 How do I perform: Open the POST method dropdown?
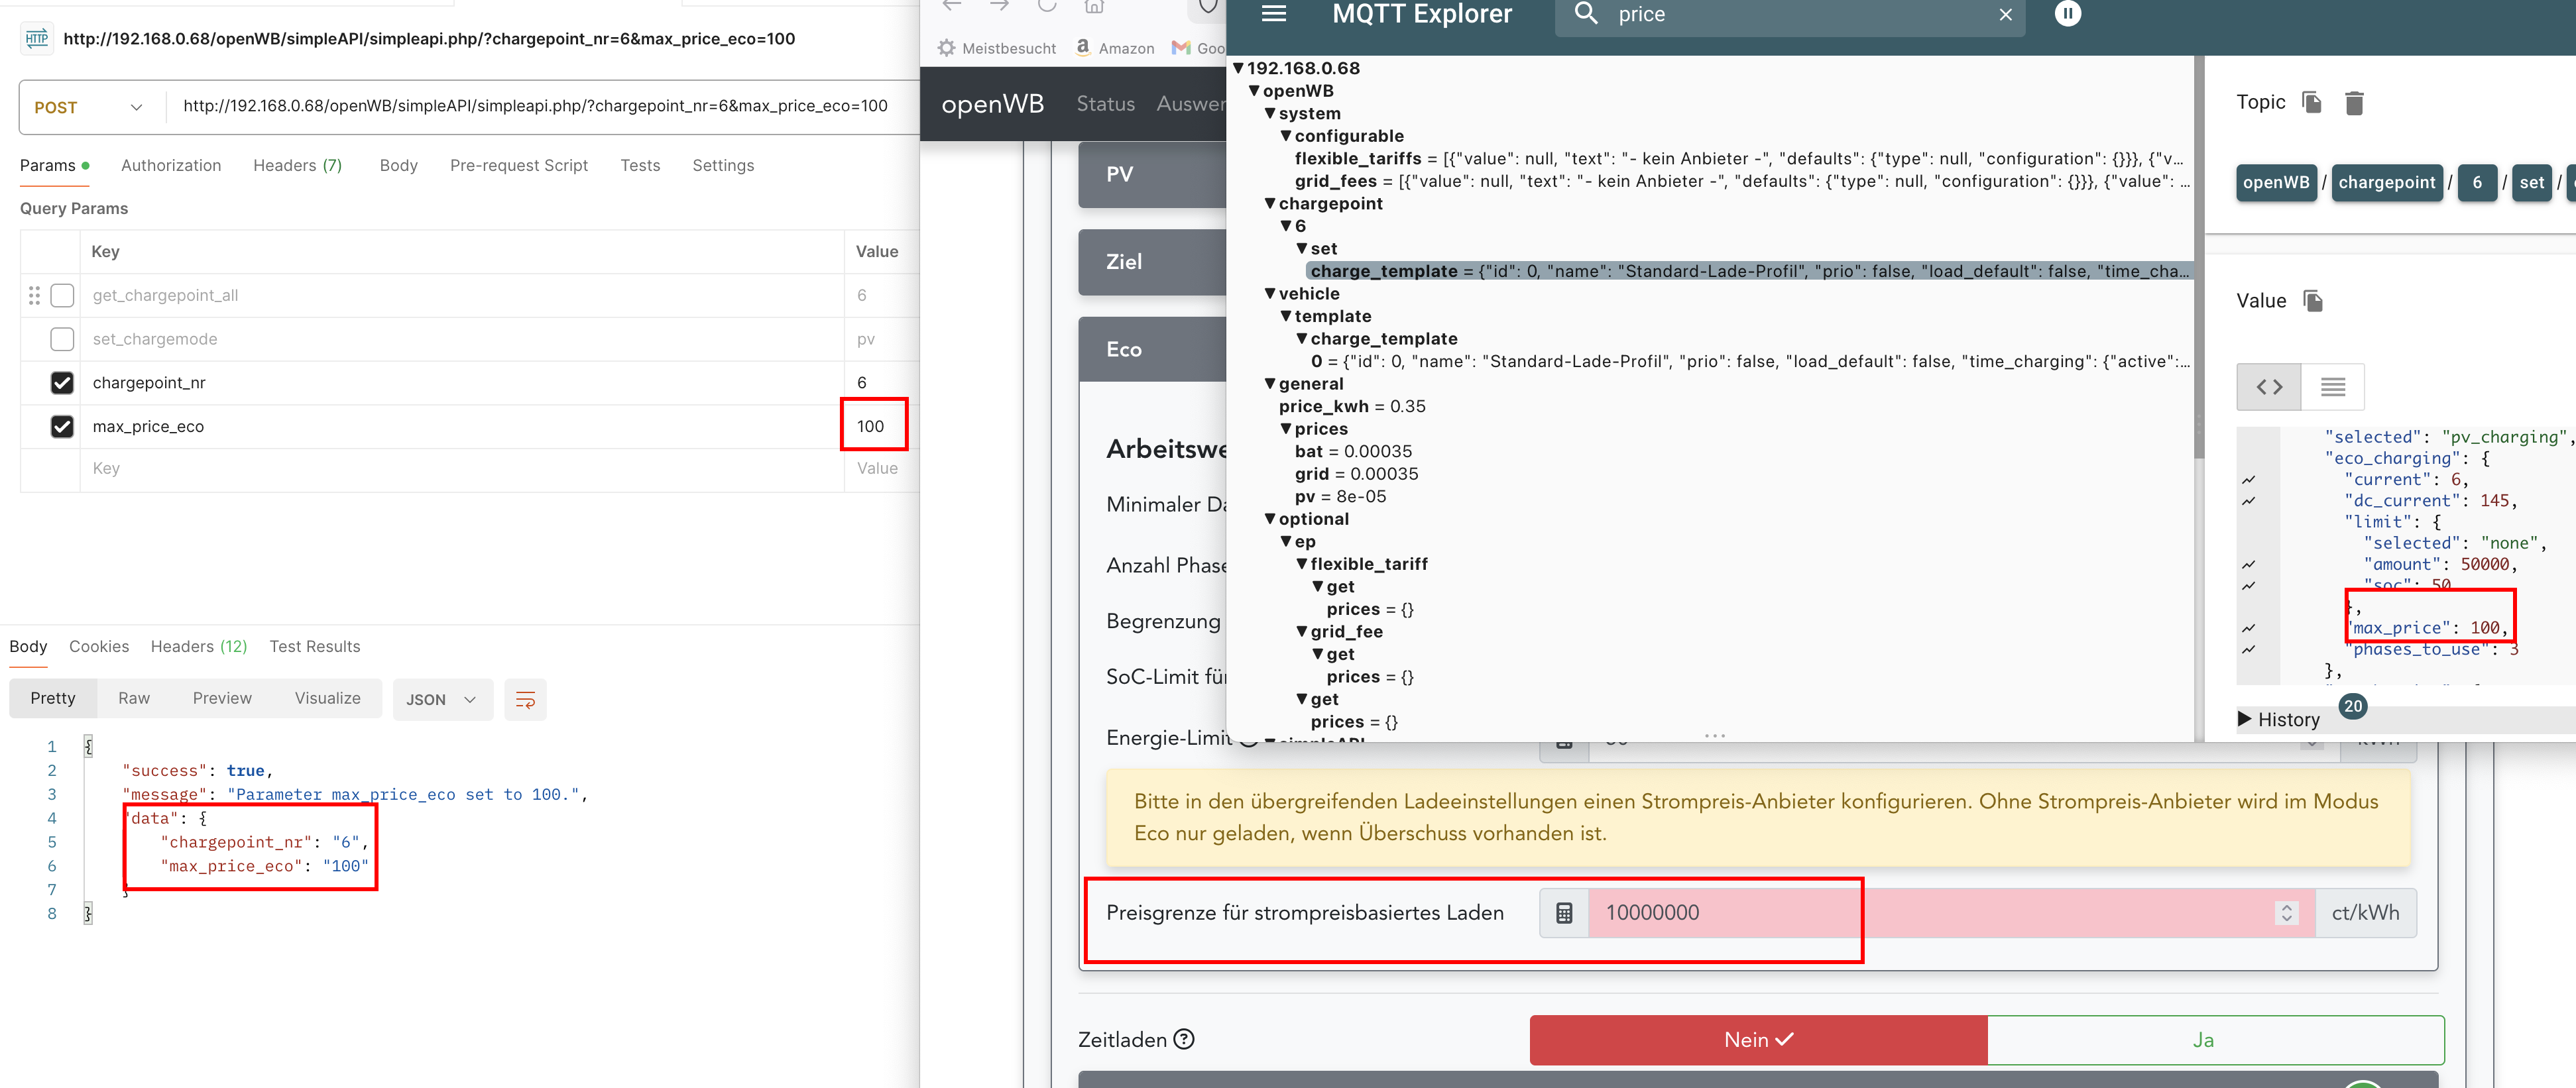[x=89, y=107]
